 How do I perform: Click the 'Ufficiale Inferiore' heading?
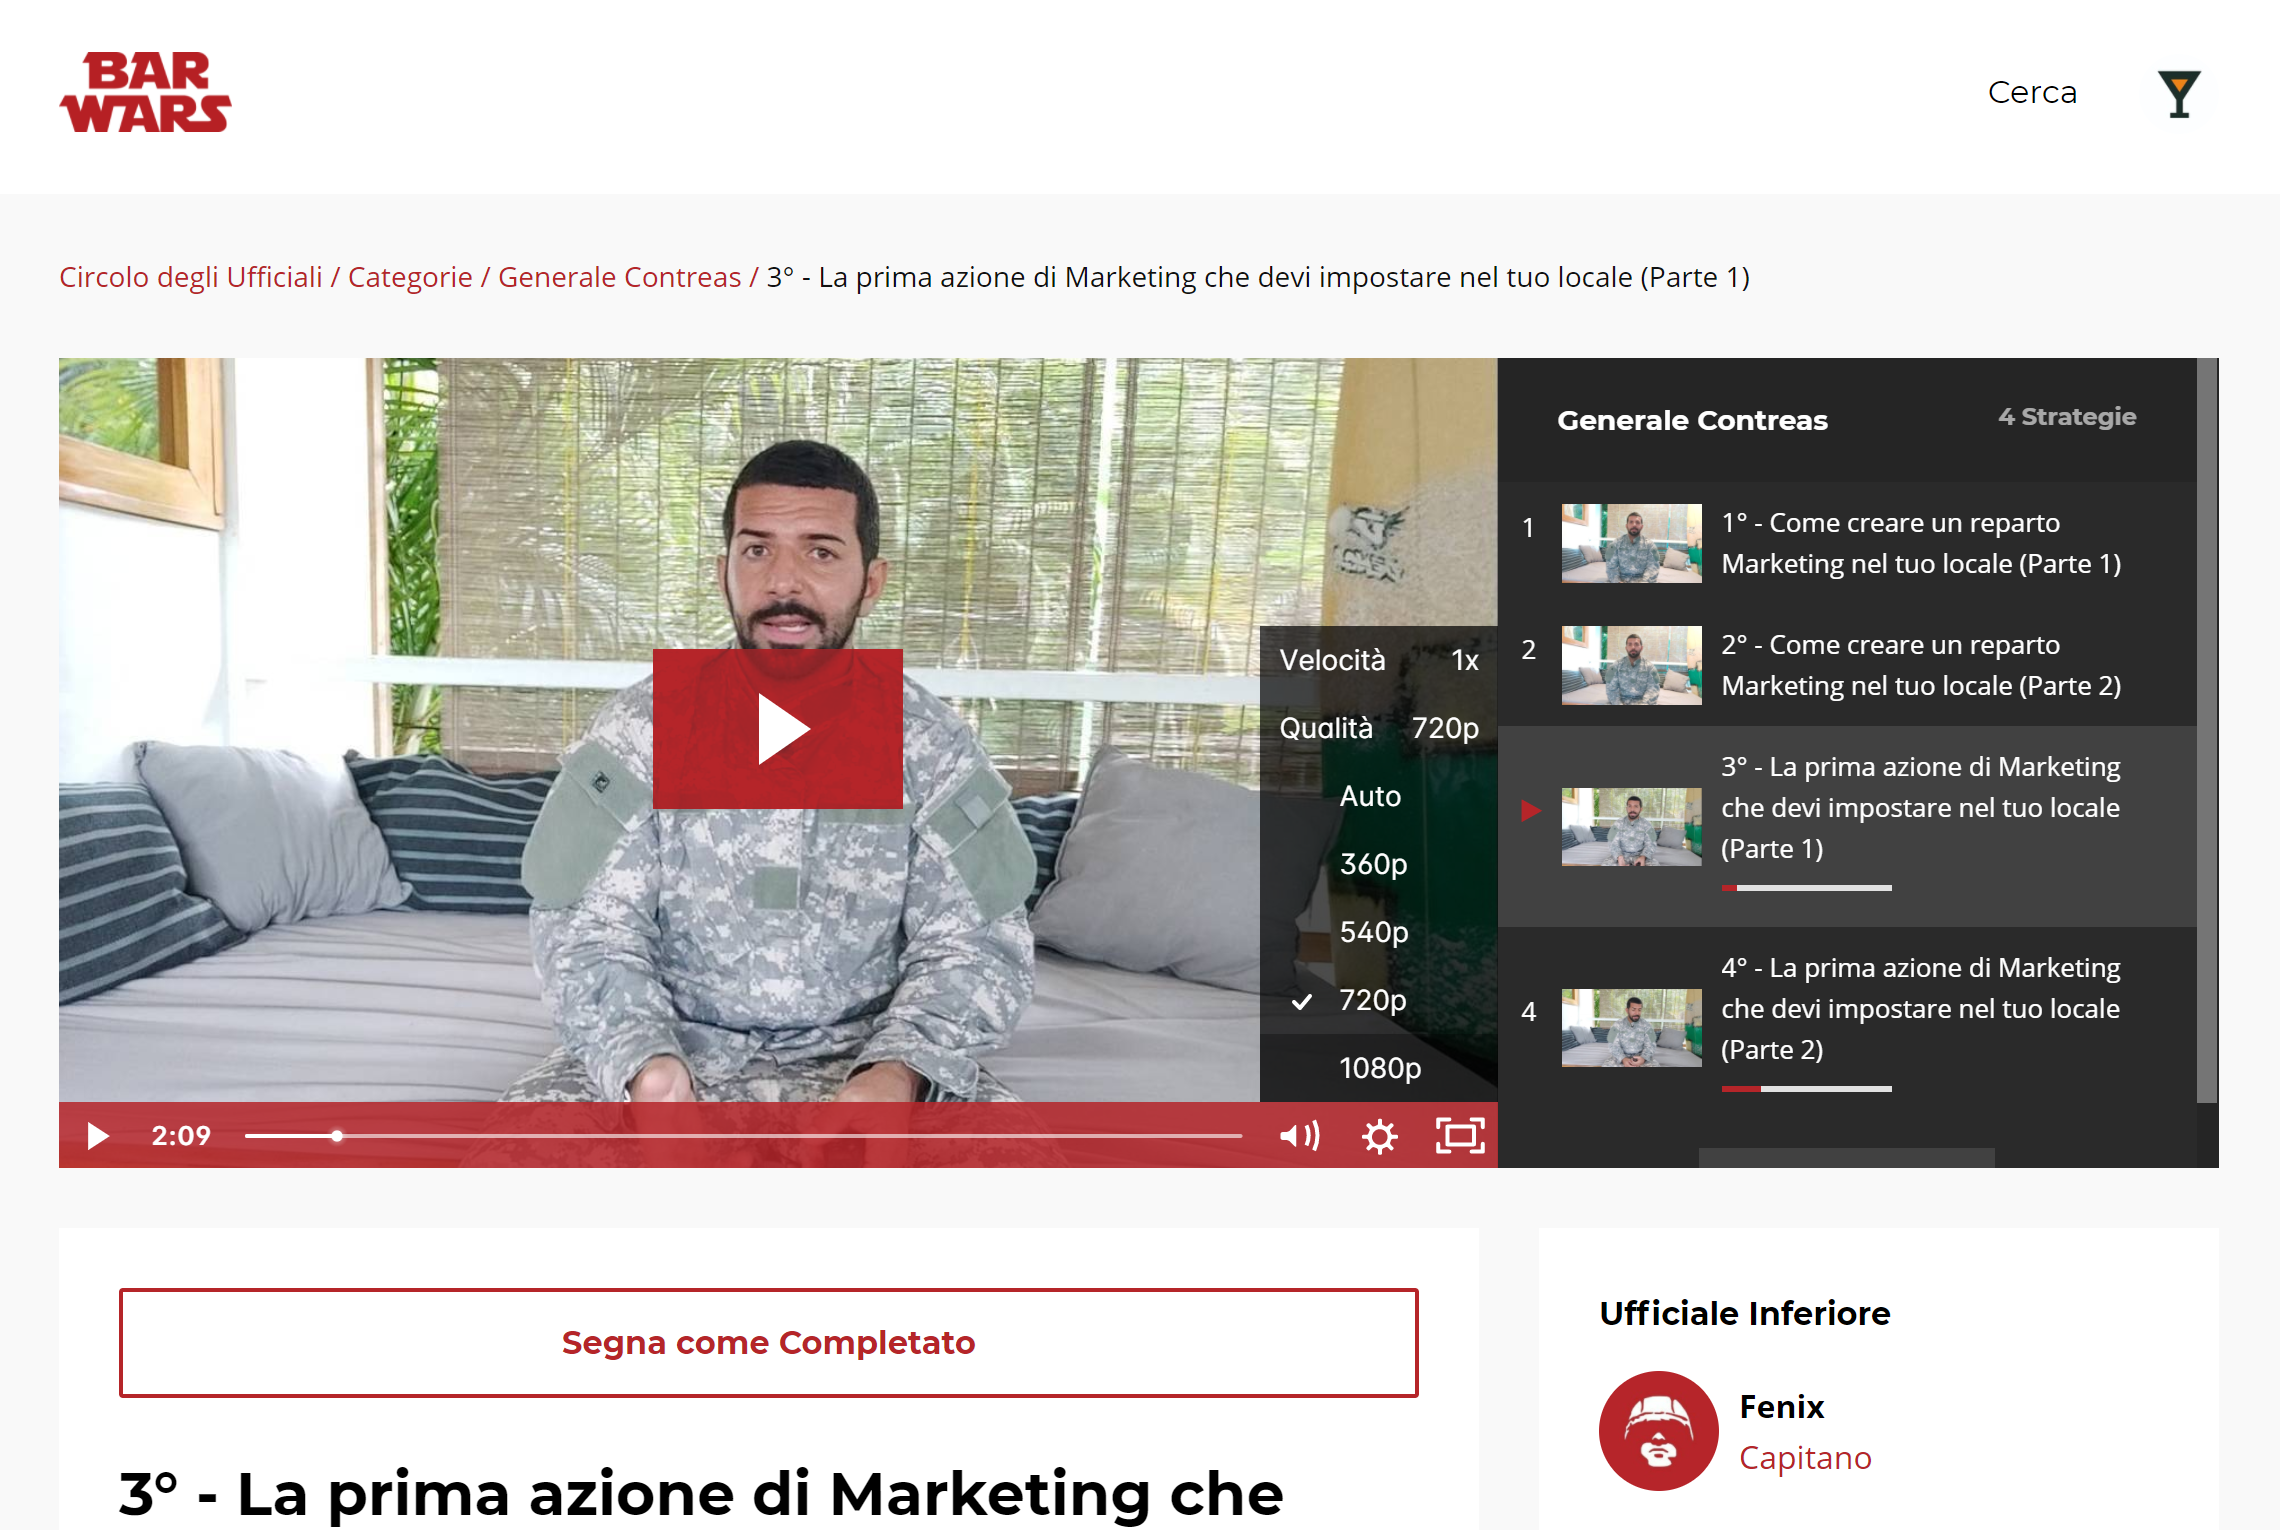tap(1745, 1313)
